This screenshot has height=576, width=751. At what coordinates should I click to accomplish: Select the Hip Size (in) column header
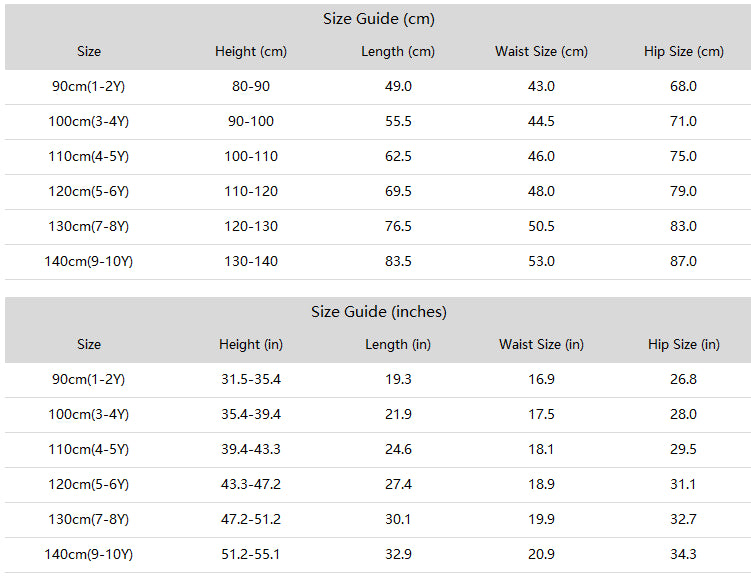(x=683, y=345)
